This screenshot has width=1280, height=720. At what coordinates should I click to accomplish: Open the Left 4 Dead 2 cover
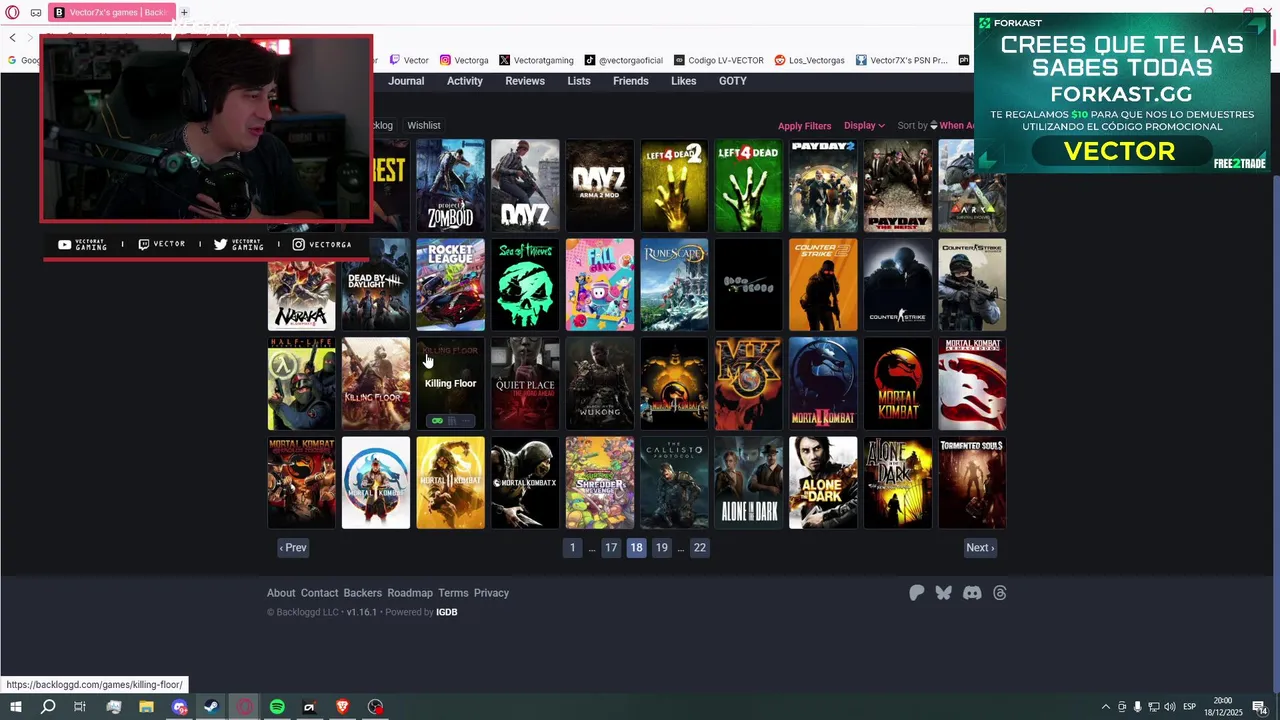[x=674, y=186]
